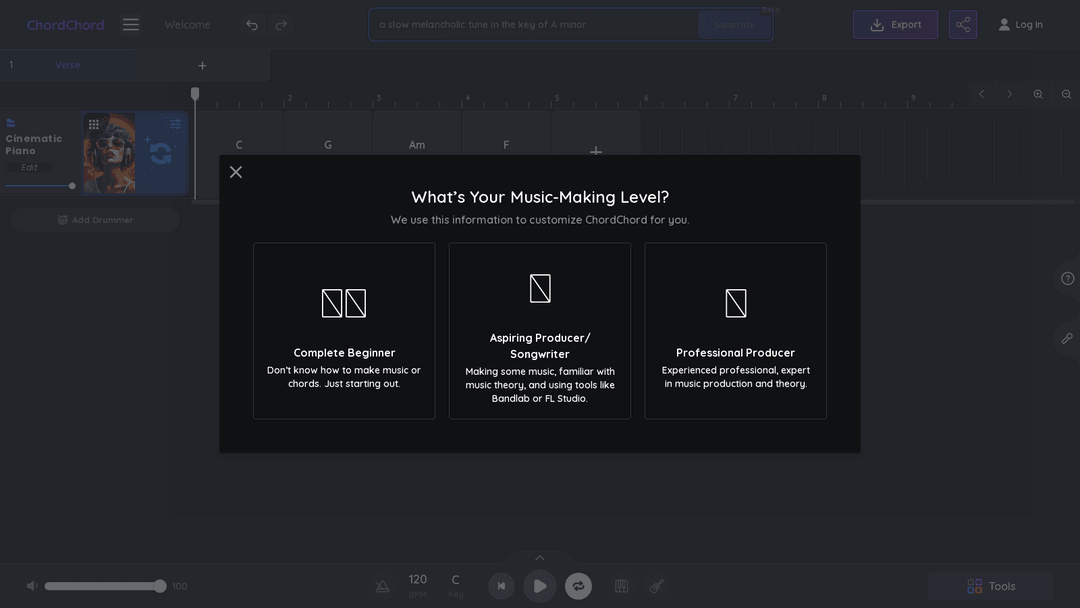Zoom out on the timeline
The width and height of the screenshot is (1080, 608).
coord(1066,94)
